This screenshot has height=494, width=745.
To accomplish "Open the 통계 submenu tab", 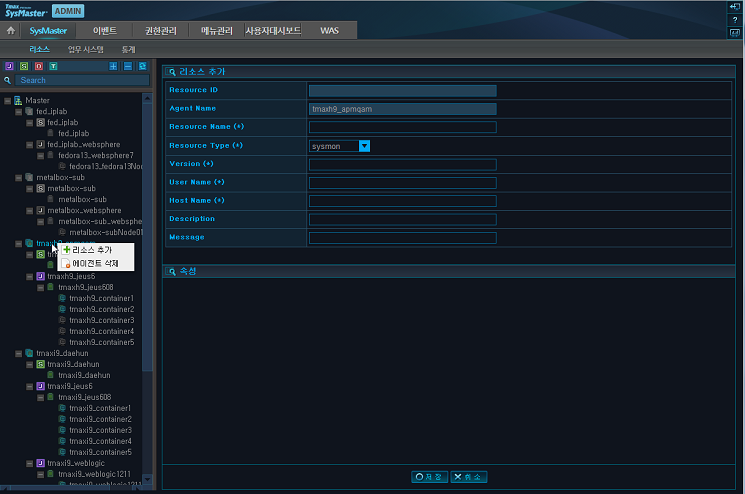I will point(128,49).
